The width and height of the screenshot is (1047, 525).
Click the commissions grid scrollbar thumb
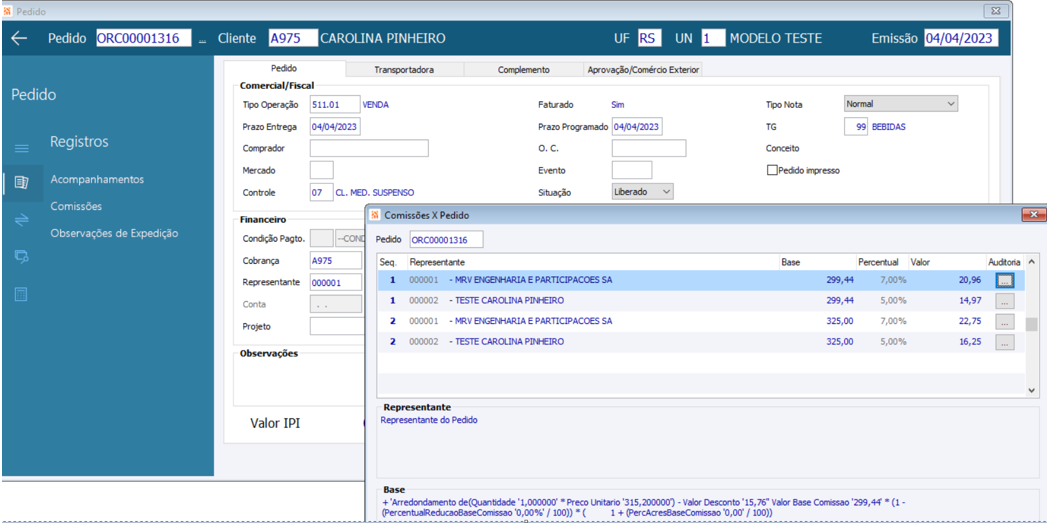click(x=1032, y=324)
